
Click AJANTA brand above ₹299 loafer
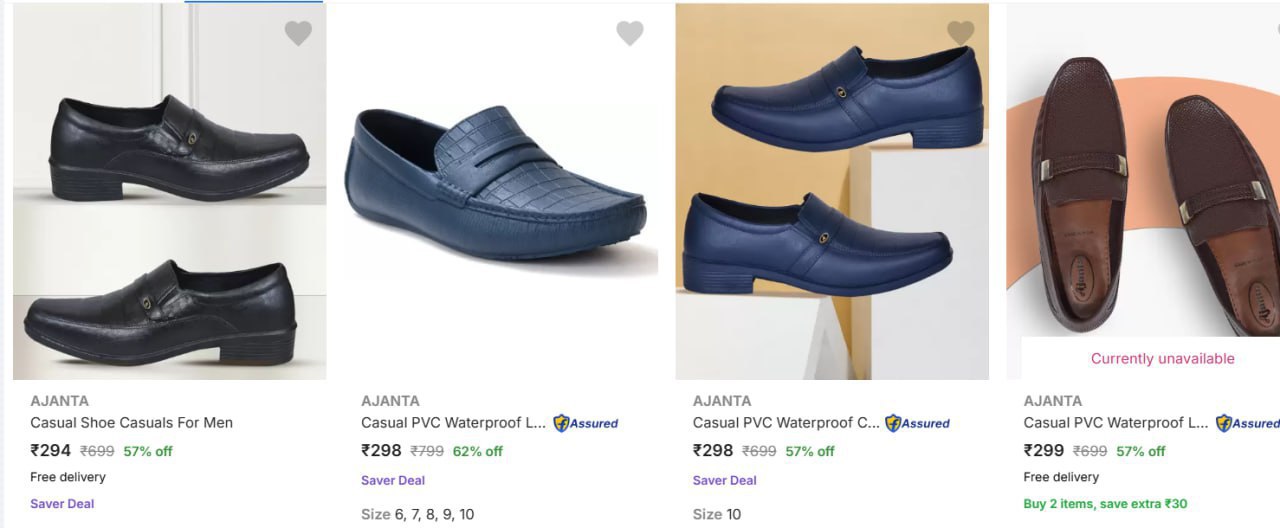[x=1052, y=401]
